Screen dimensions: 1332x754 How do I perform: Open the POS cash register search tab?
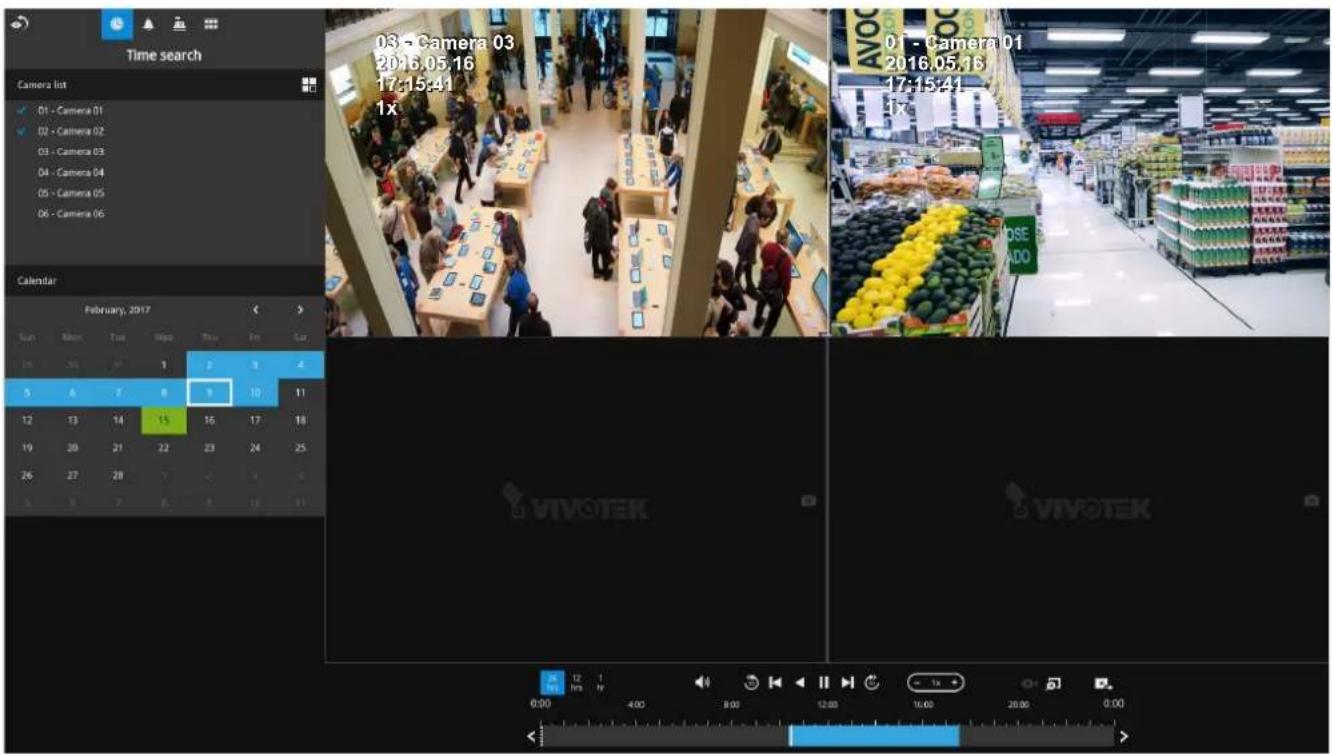181,24
